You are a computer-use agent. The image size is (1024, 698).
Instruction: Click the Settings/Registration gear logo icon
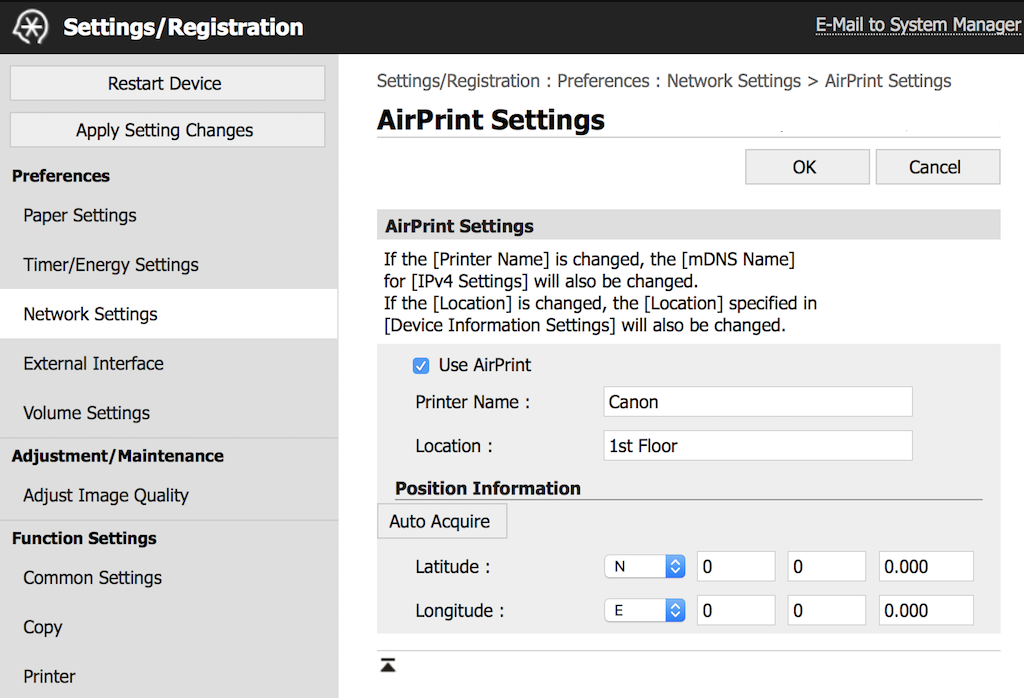31,27
